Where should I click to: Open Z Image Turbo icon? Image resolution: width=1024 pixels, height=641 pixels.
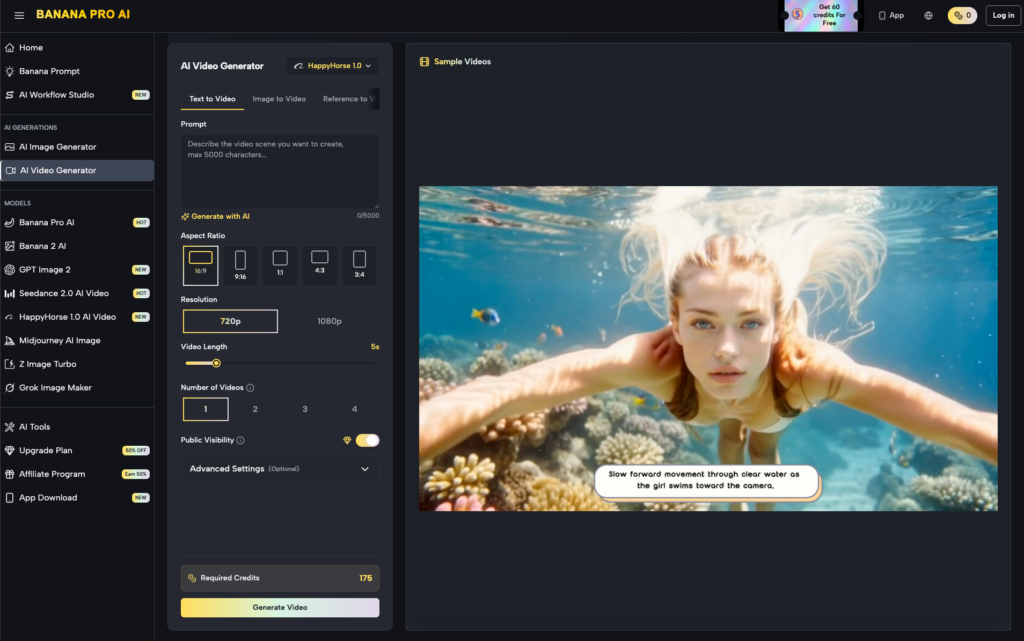10,364
